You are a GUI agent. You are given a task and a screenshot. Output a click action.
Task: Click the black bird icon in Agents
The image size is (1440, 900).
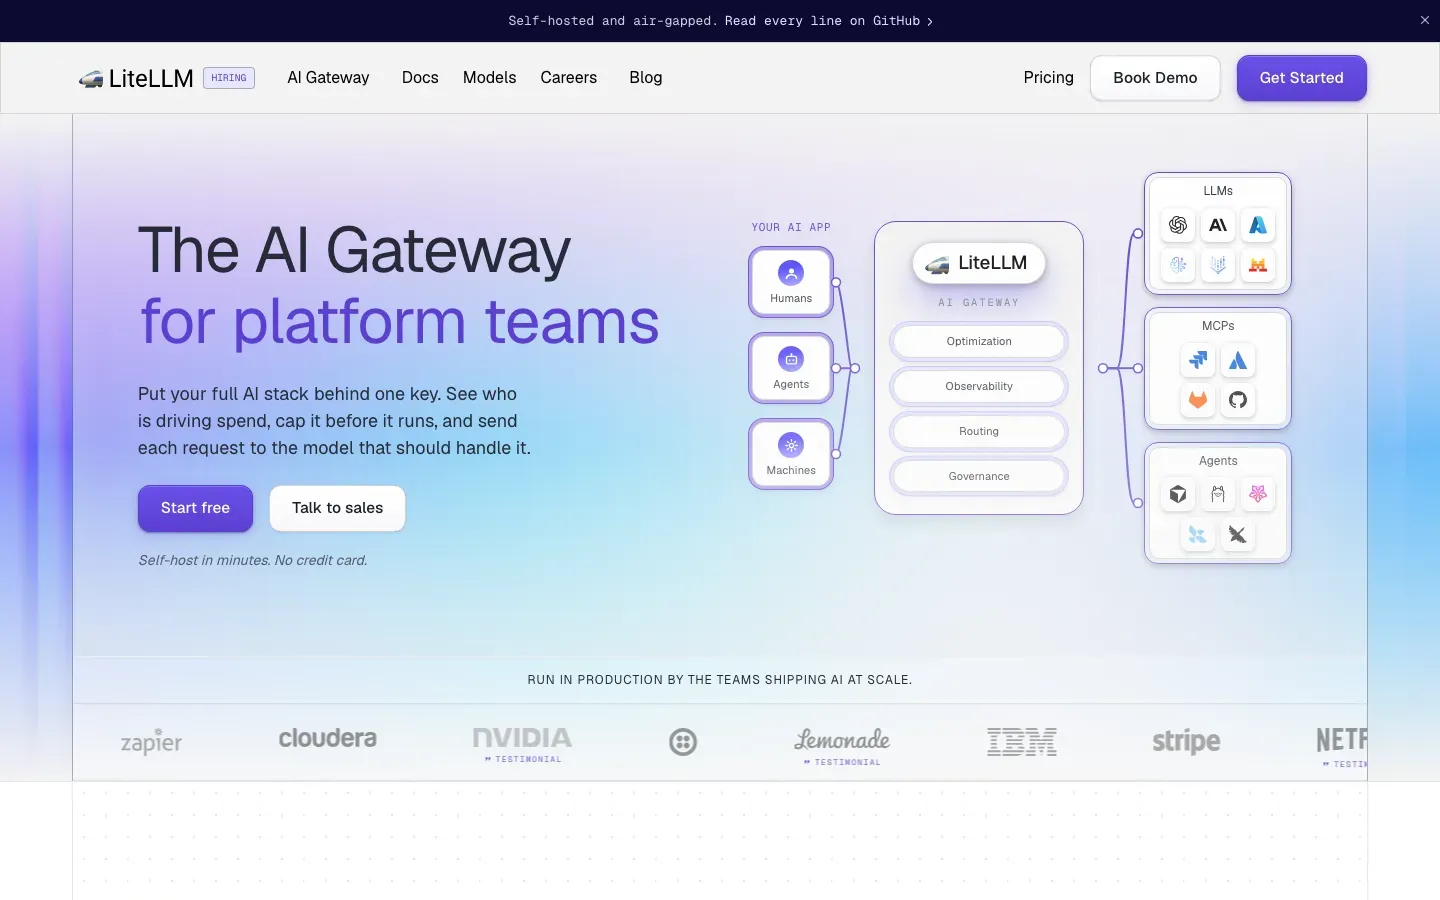[x=1238, y=535]
